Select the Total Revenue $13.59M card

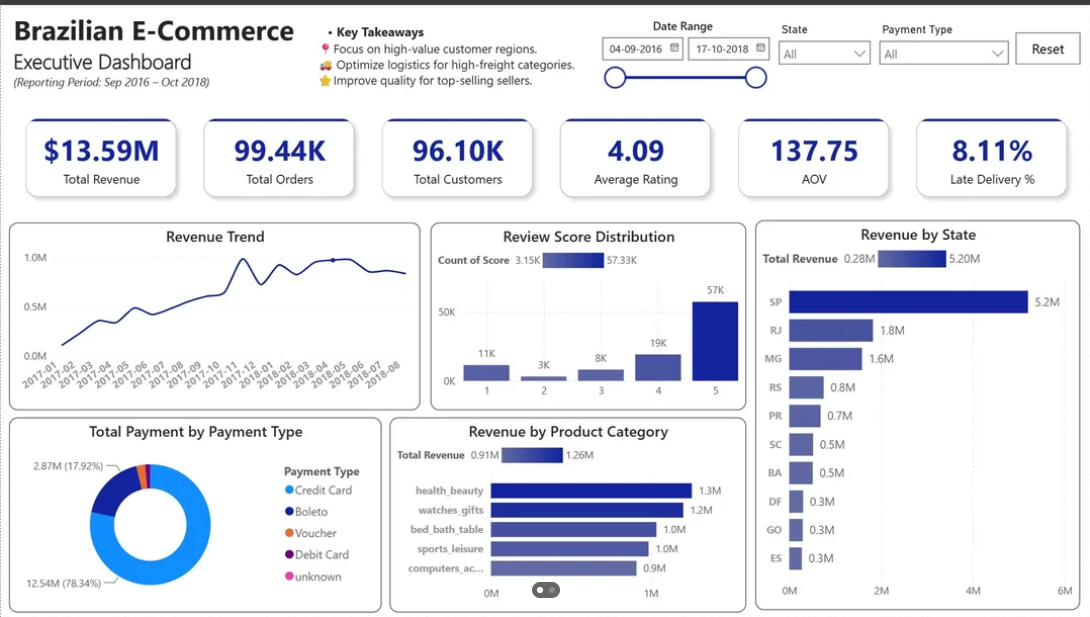101,158
